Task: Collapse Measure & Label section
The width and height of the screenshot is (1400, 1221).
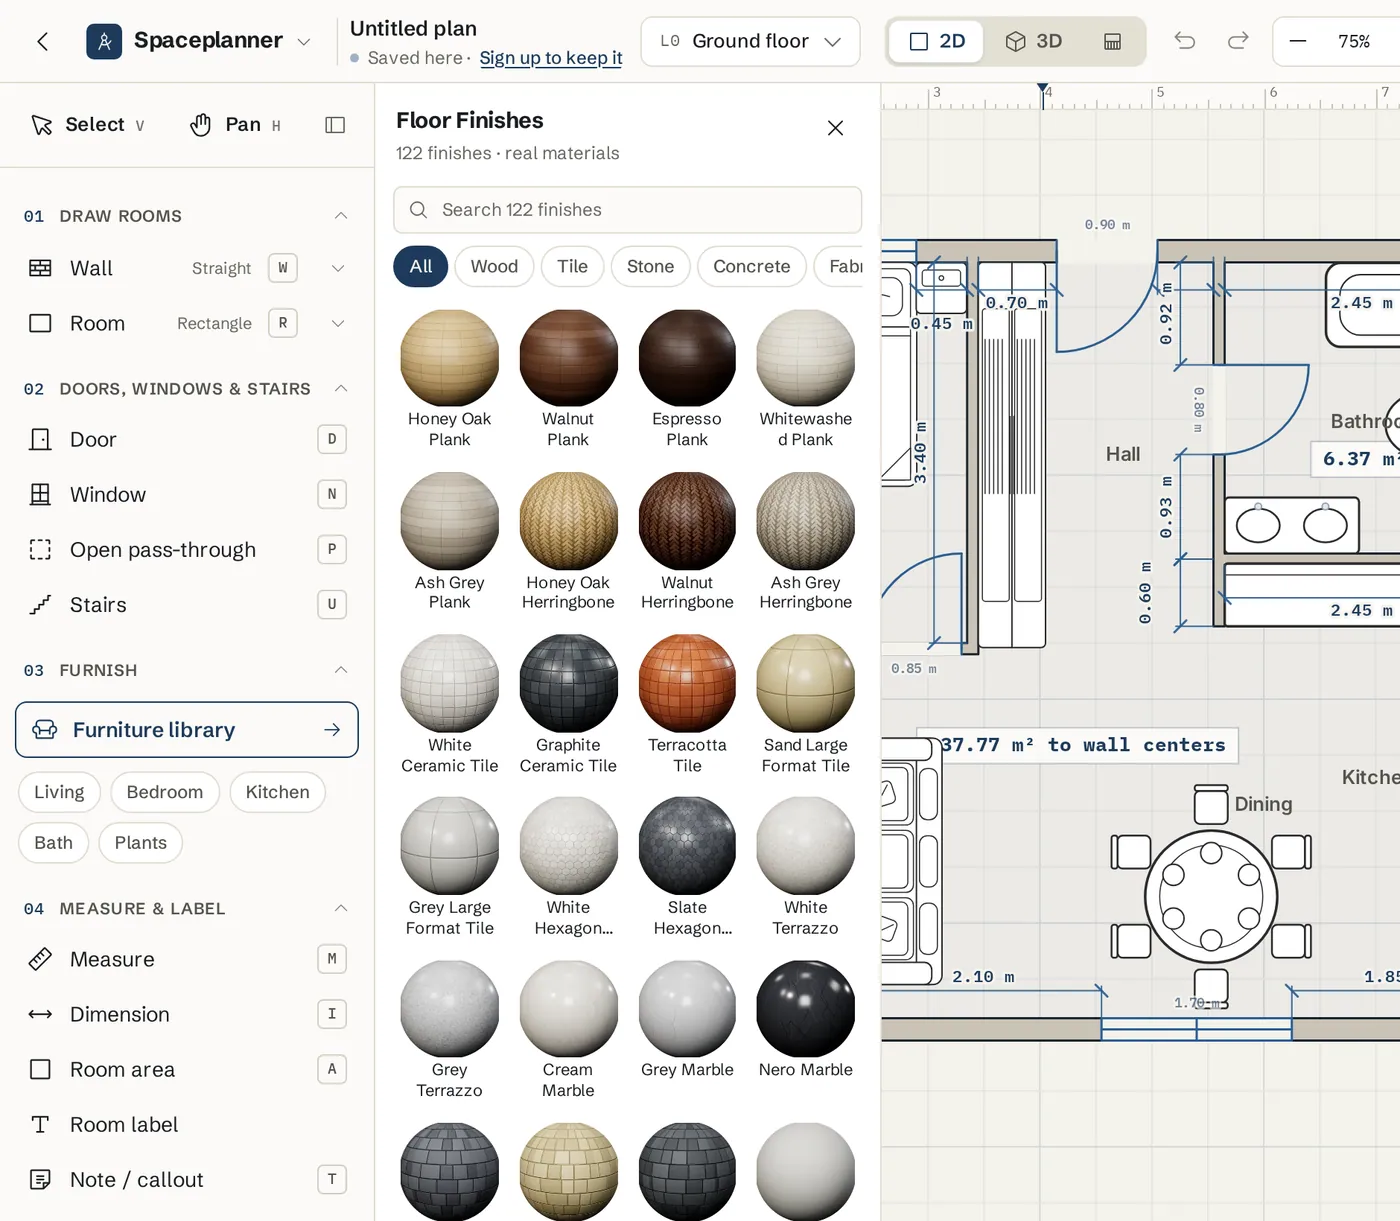Action: tap(341, 908)
